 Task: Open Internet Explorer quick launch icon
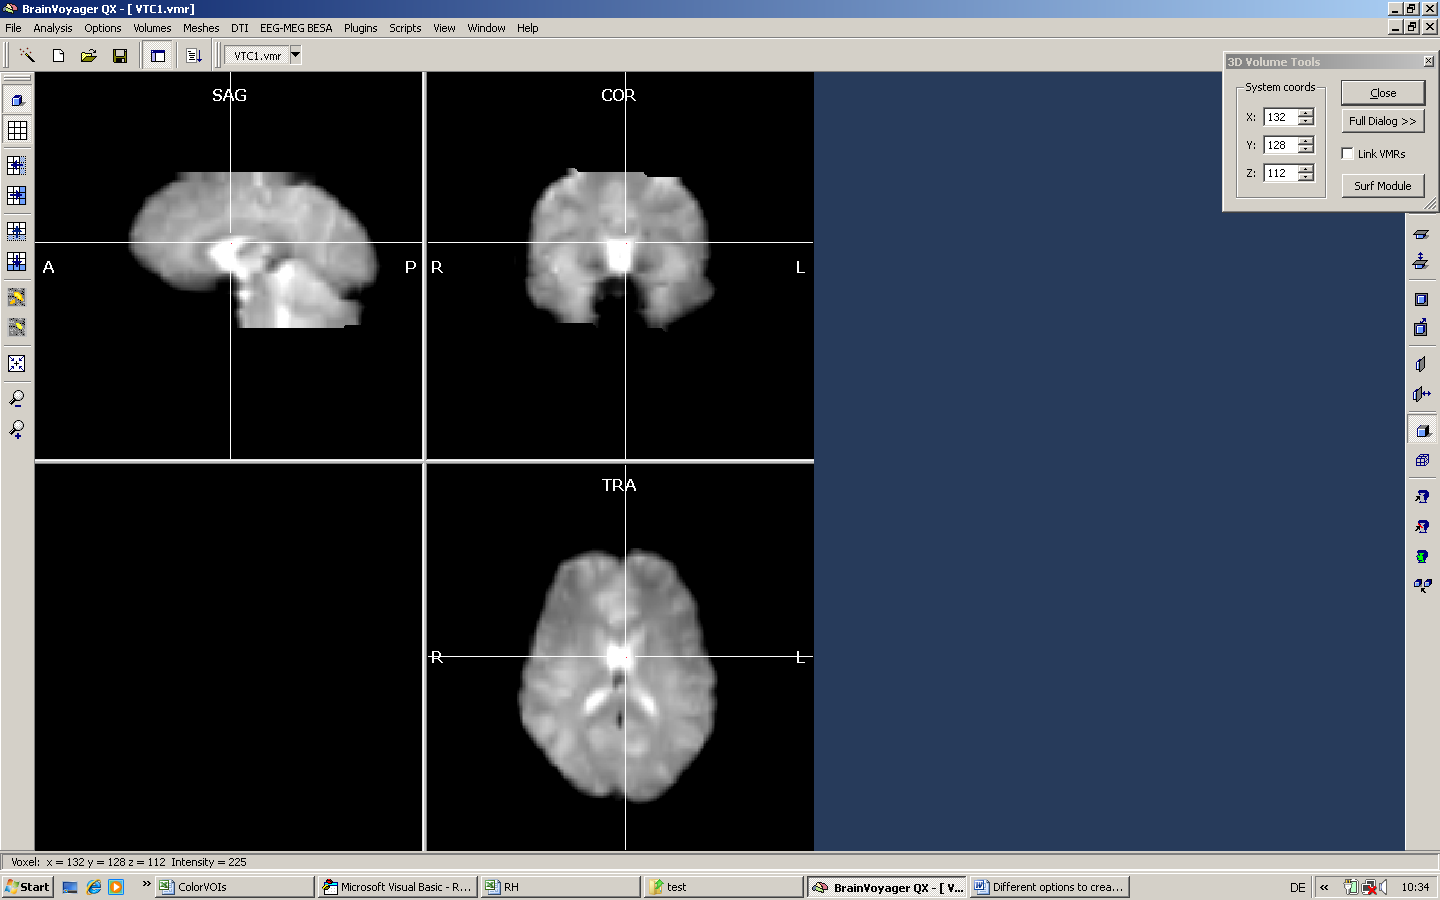(x=94, y=887)
